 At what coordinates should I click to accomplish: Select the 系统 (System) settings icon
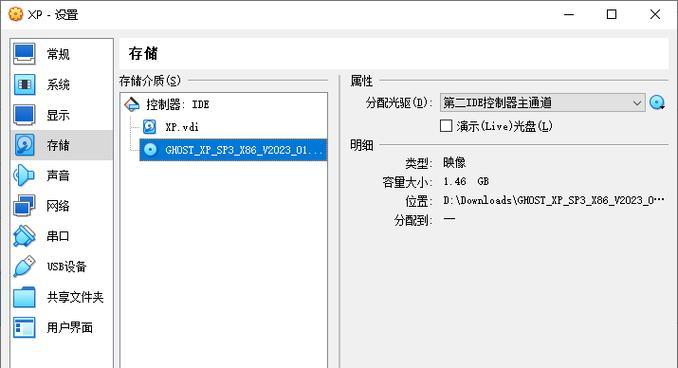[24, 84]
